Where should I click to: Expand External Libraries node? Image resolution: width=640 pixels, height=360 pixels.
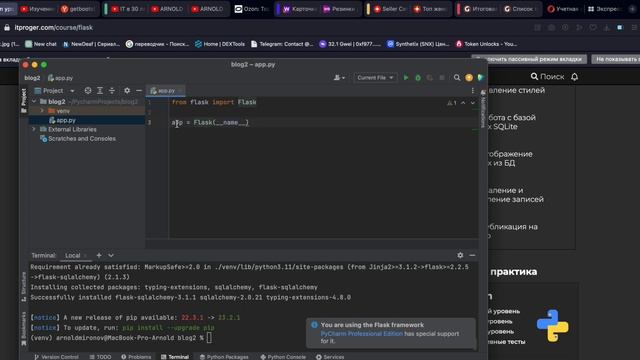[34, 129]
